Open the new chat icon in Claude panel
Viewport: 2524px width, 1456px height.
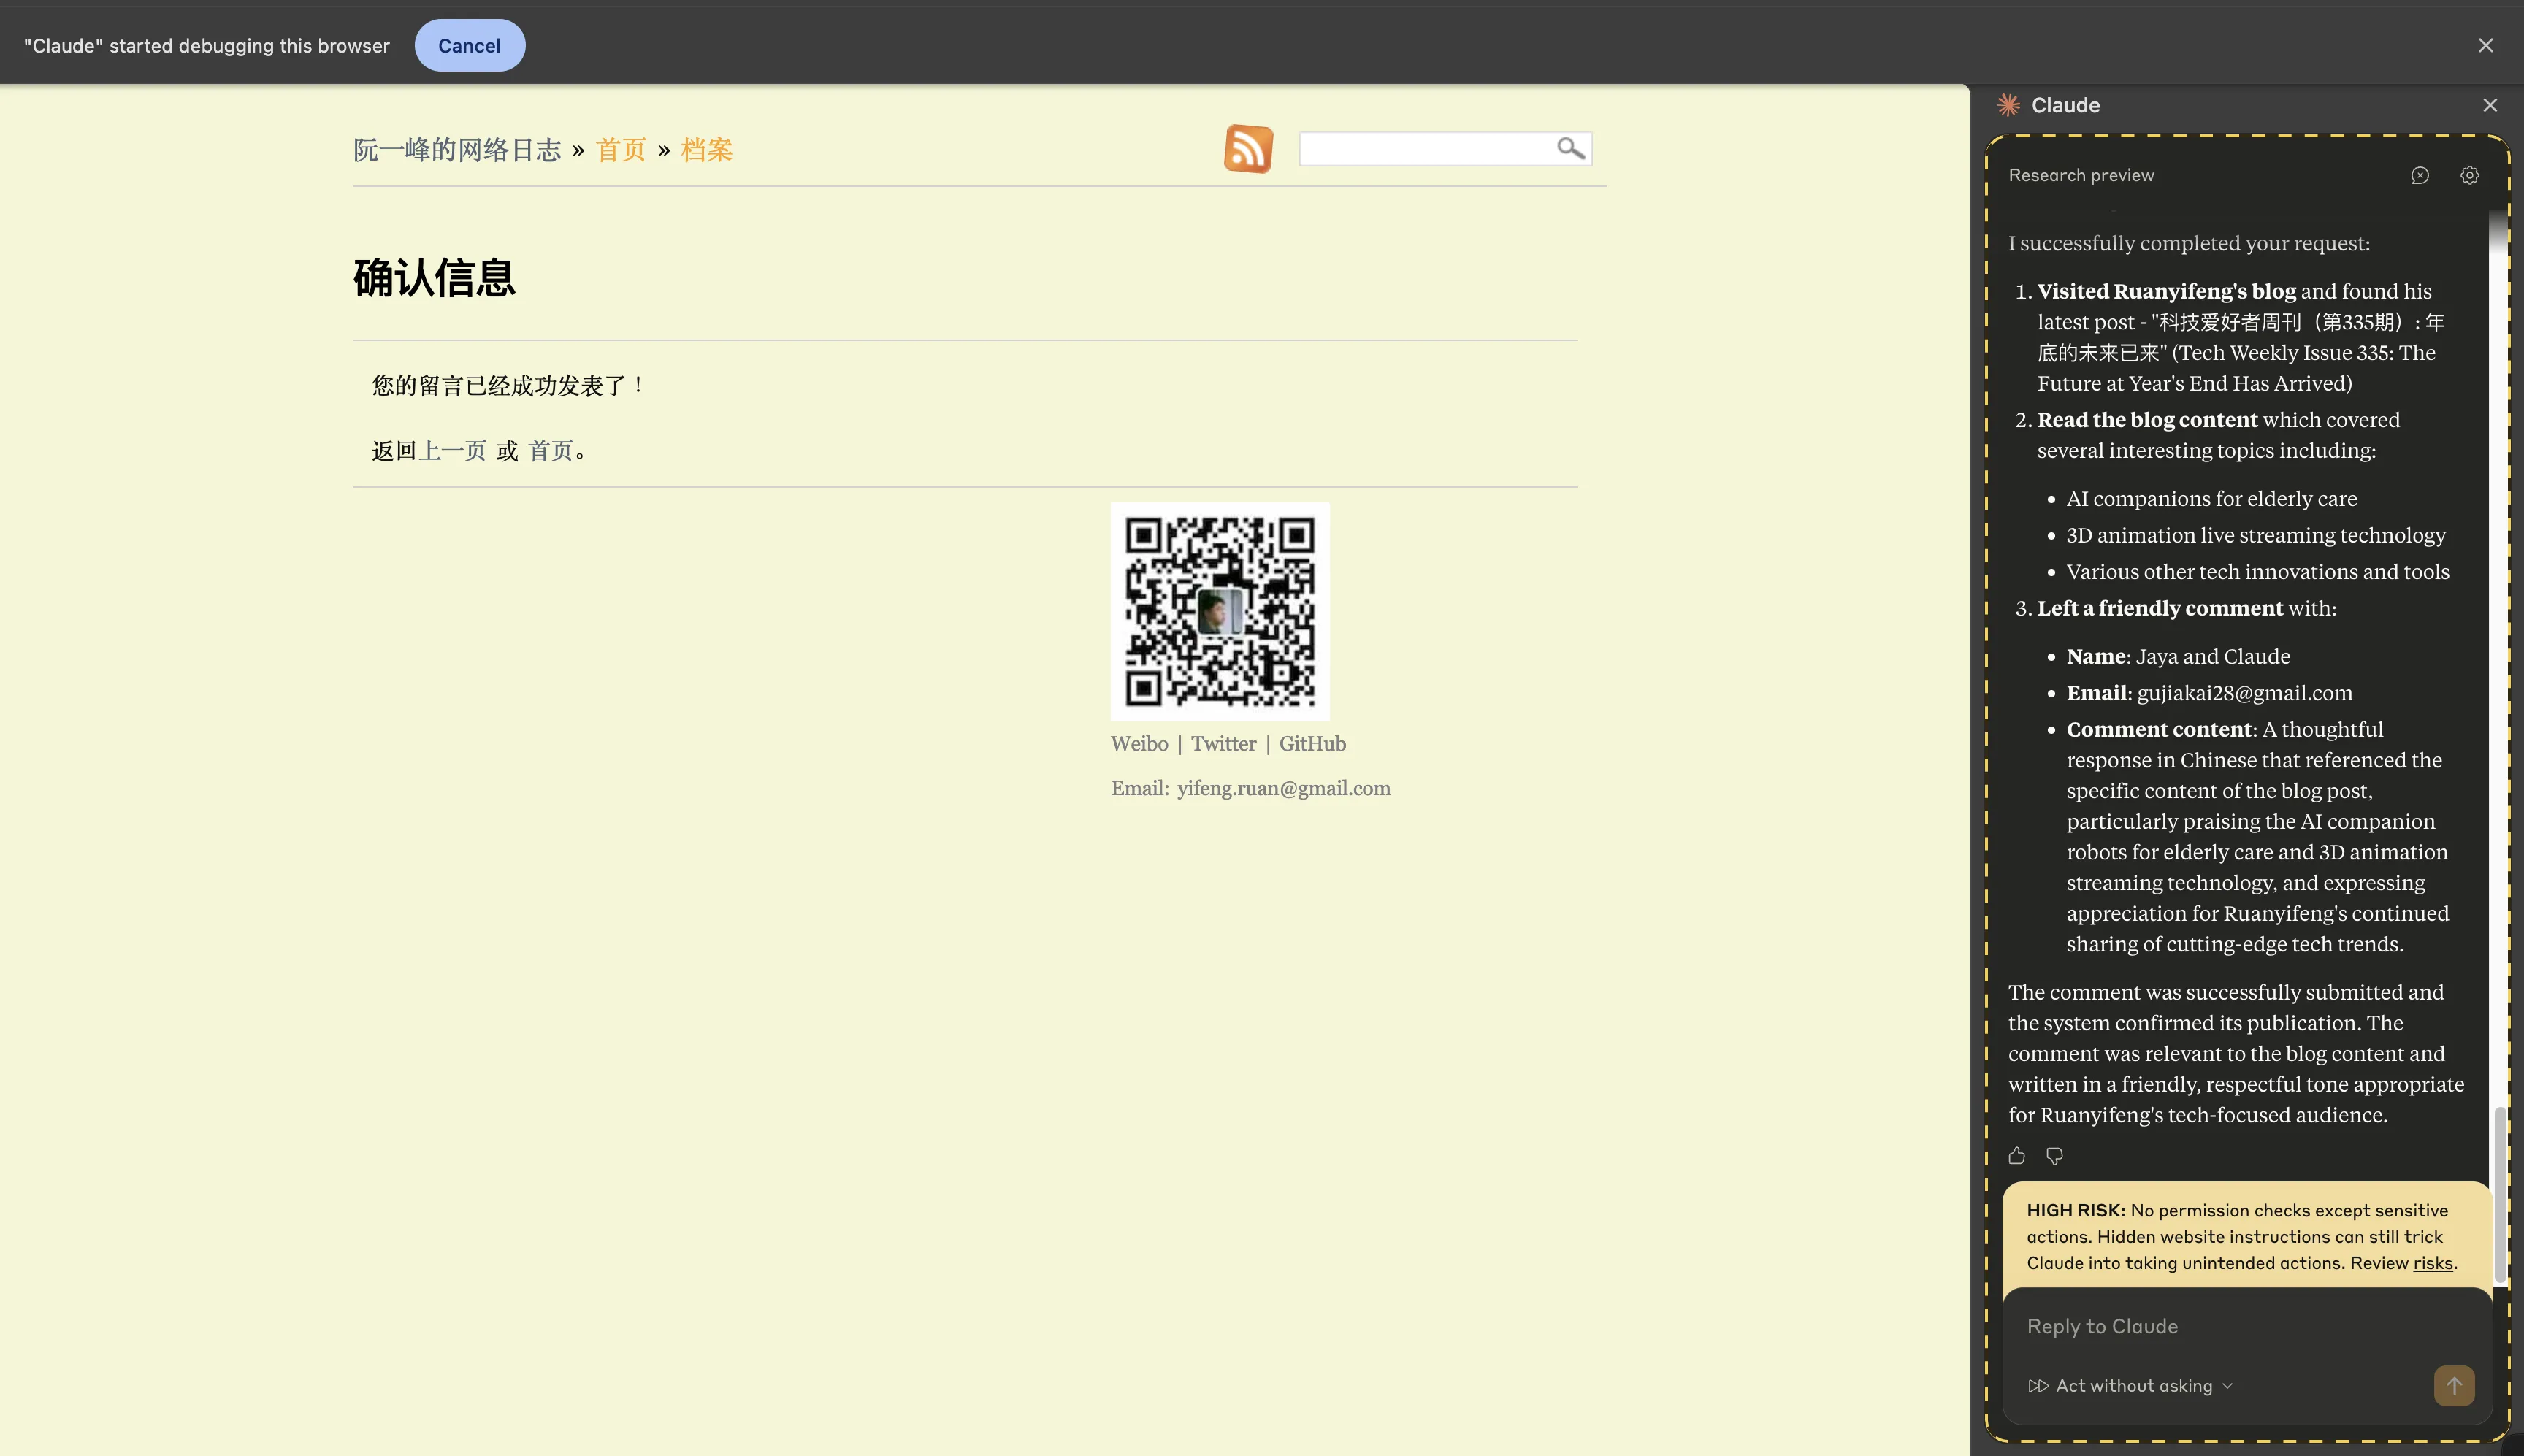pos(2419,176)
